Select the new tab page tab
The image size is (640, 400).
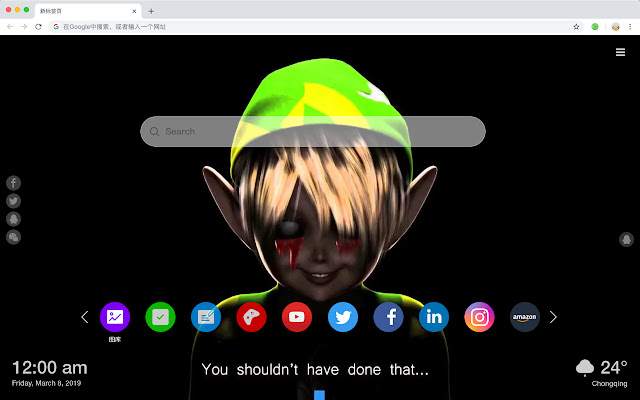[88, 11]
